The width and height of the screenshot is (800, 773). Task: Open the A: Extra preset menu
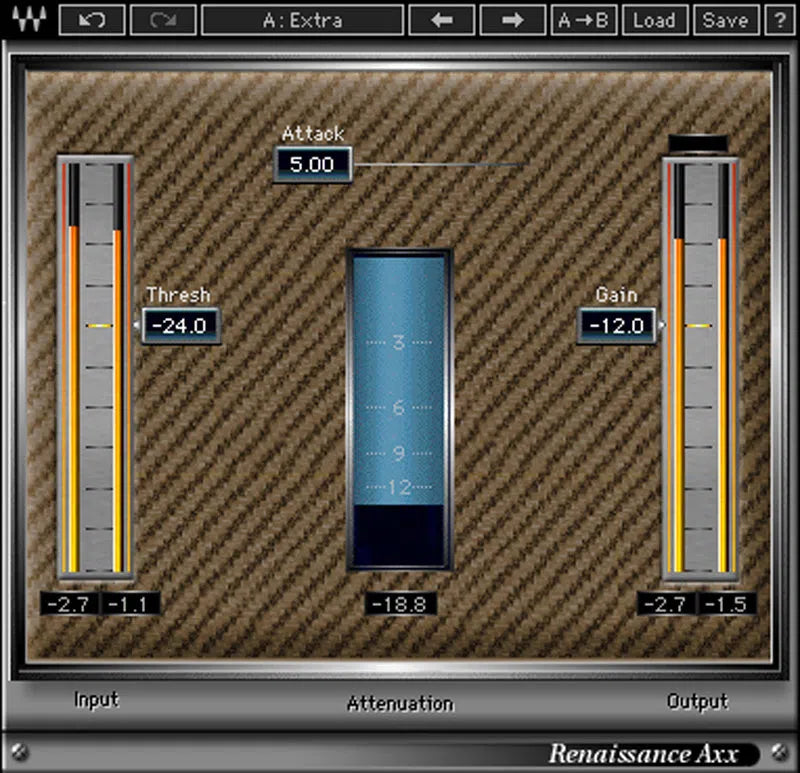point(300,20)
